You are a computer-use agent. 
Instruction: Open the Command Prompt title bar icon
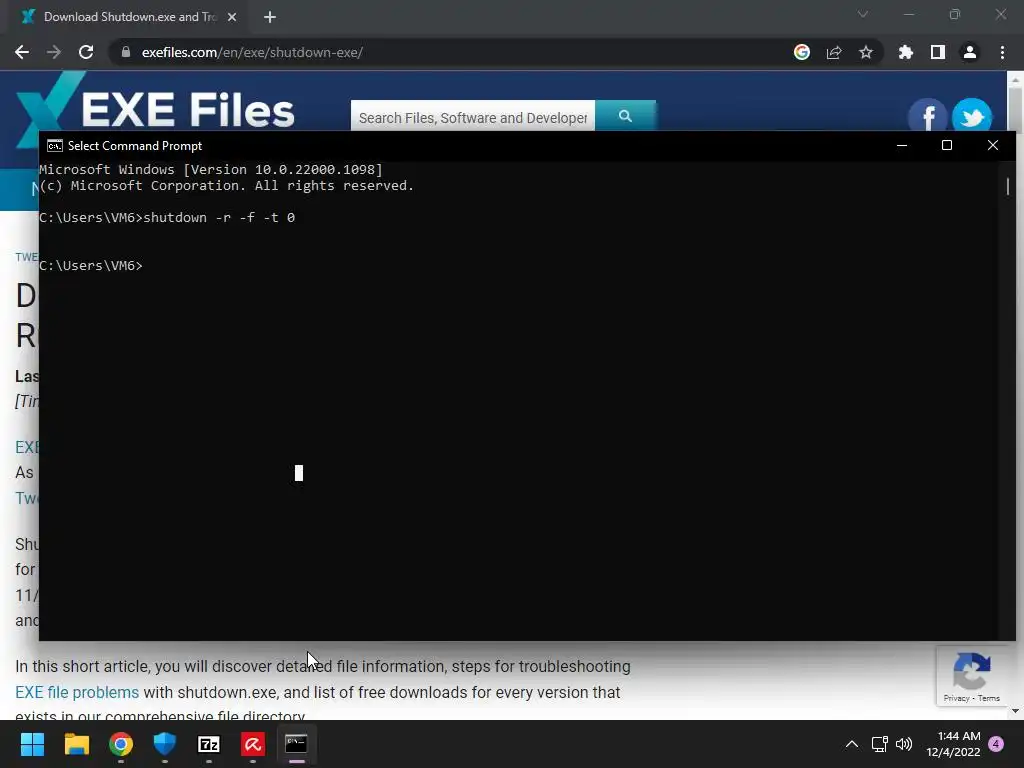tap(55, 146)
